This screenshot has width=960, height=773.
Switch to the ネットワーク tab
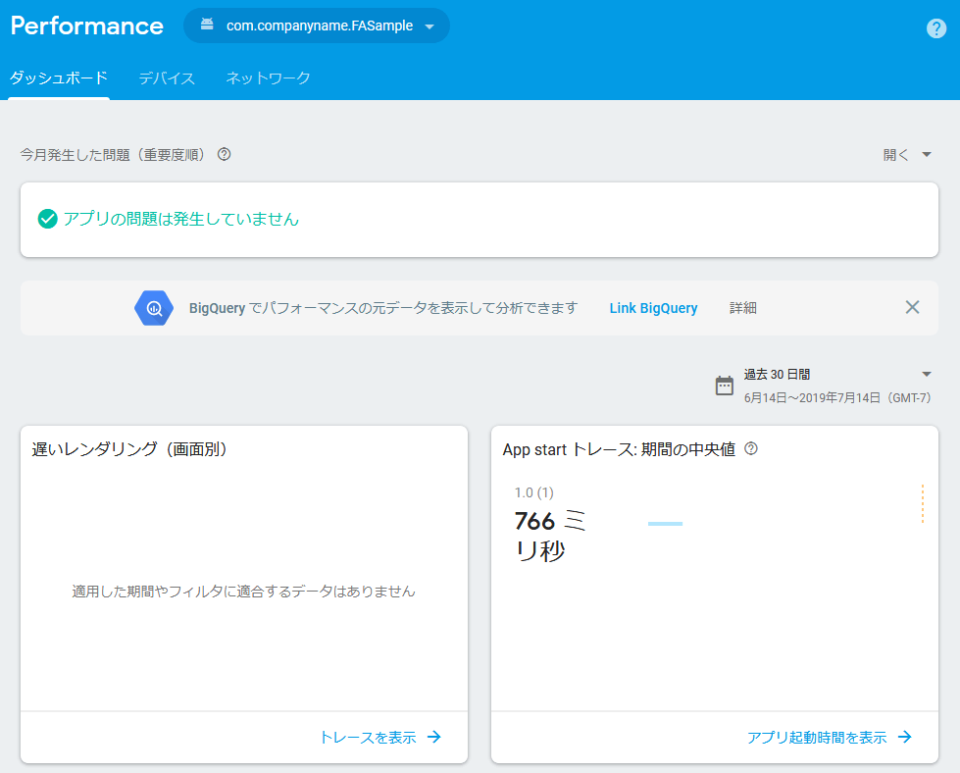pos(268,77)
